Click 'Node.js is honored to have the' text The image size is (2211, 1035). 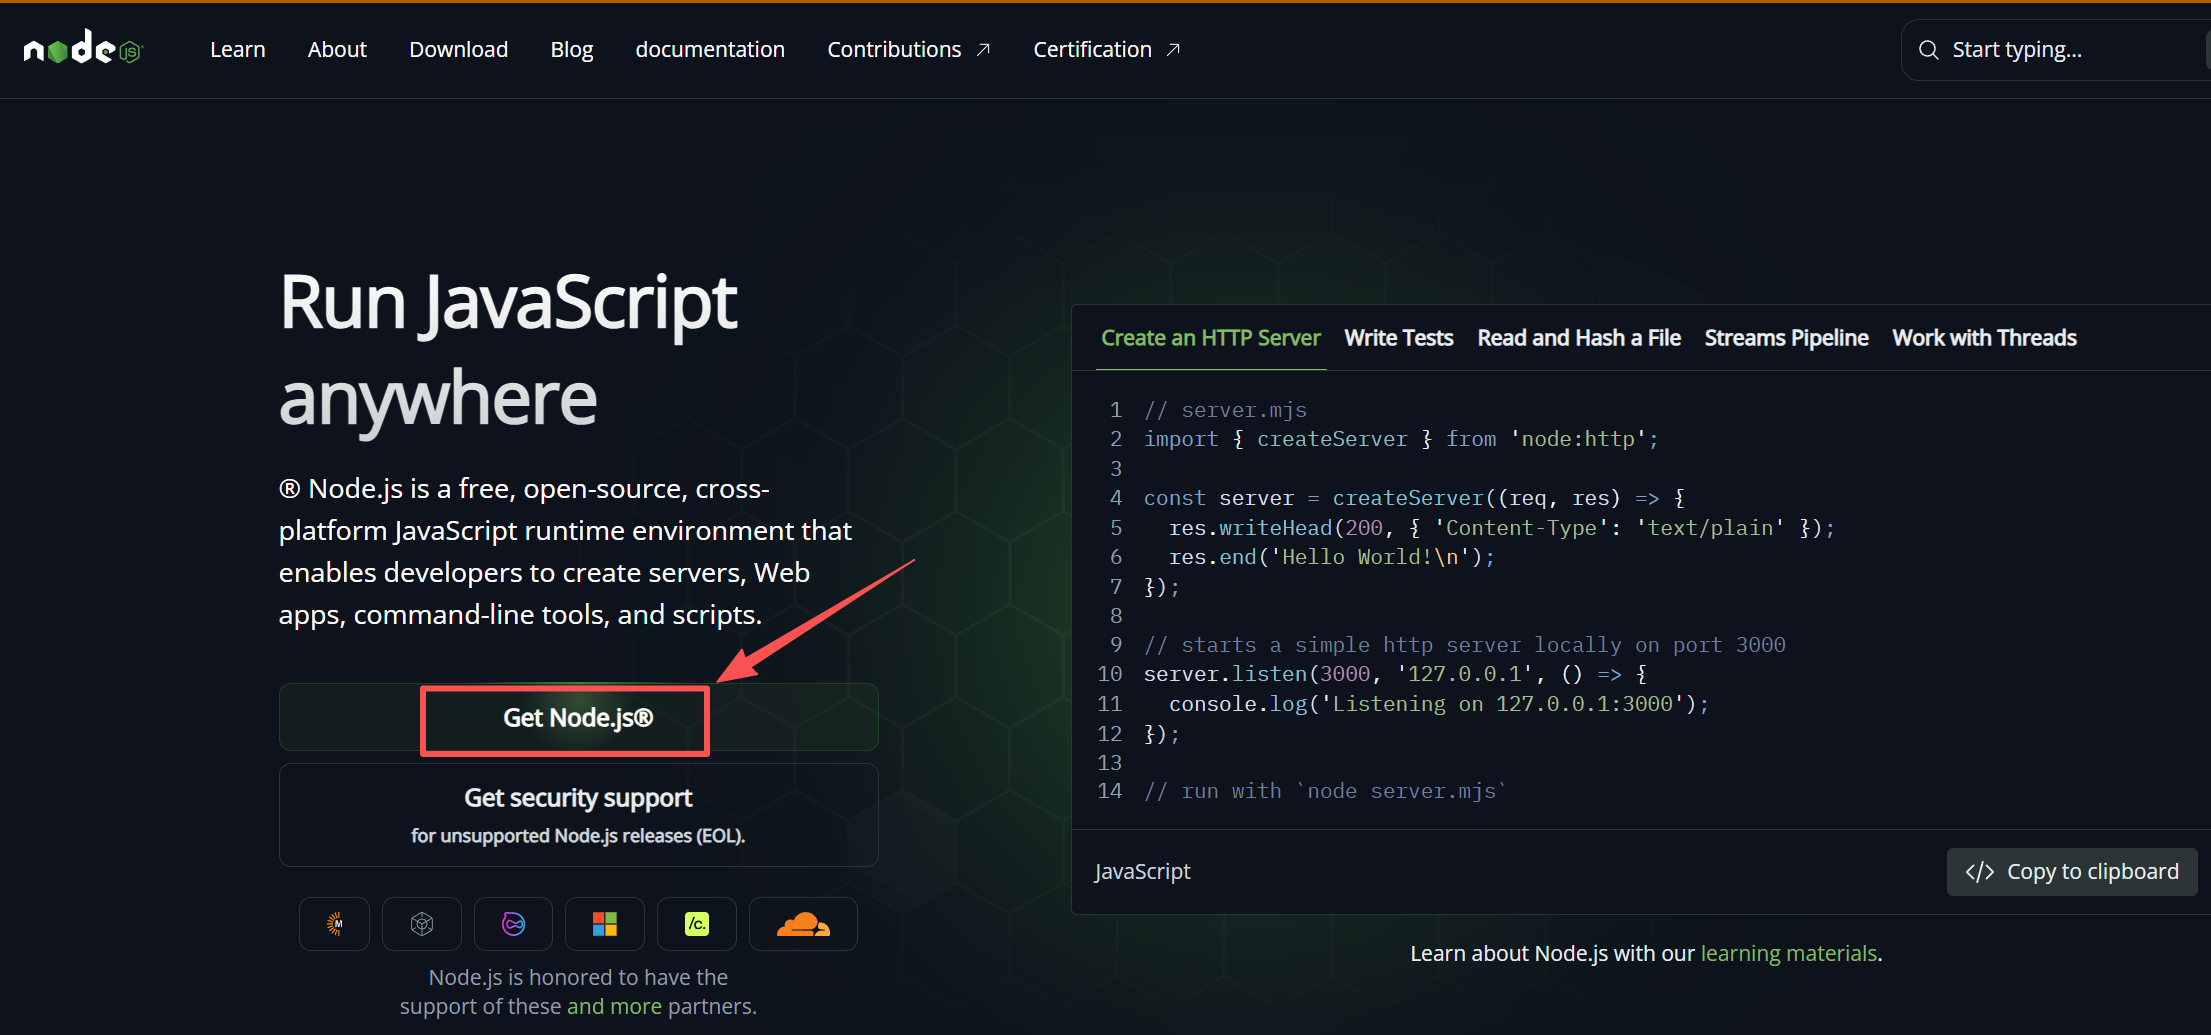click(x=578, y=977)
